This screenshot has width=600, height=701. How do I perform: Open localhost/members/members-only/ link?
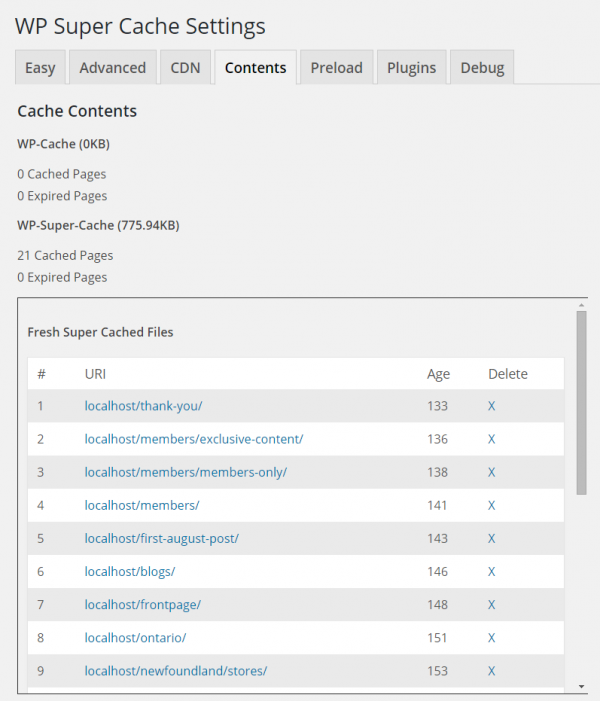click(x=186, y=472)
